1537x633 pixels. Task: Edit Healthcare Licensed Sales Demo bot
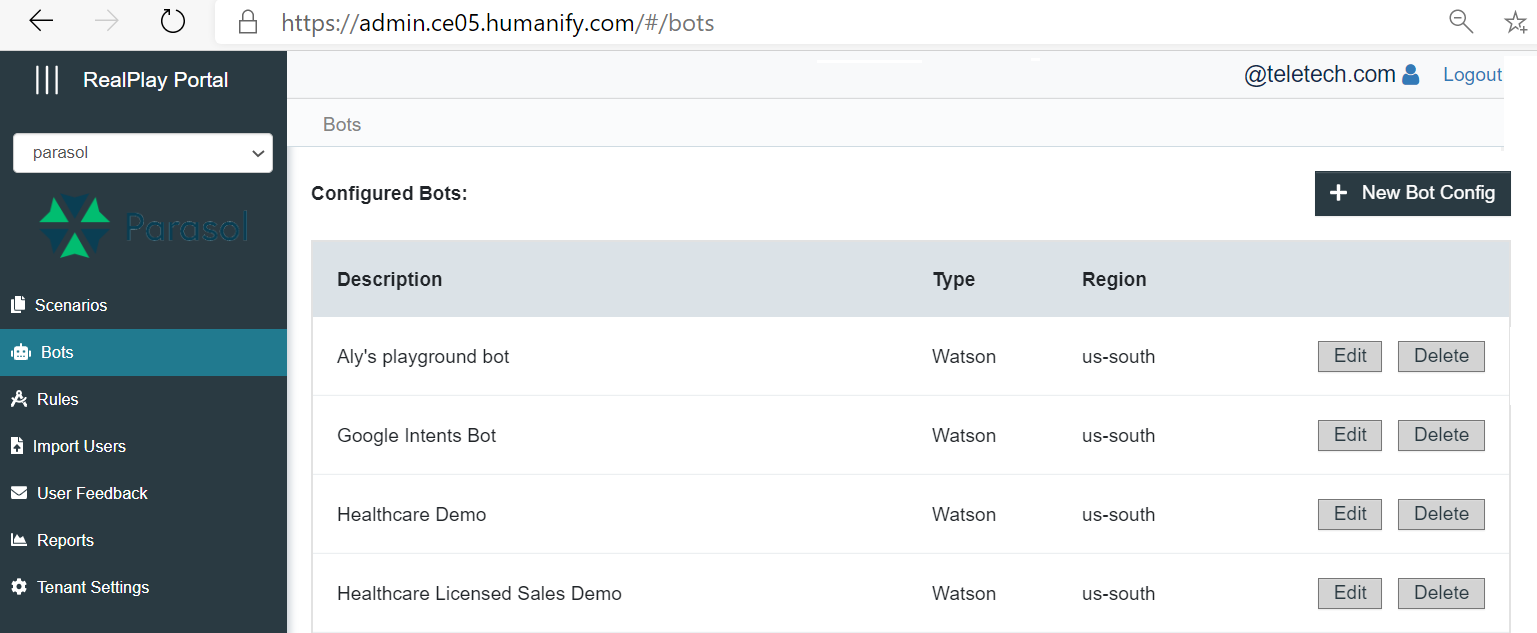click(x=1350, y=593)
